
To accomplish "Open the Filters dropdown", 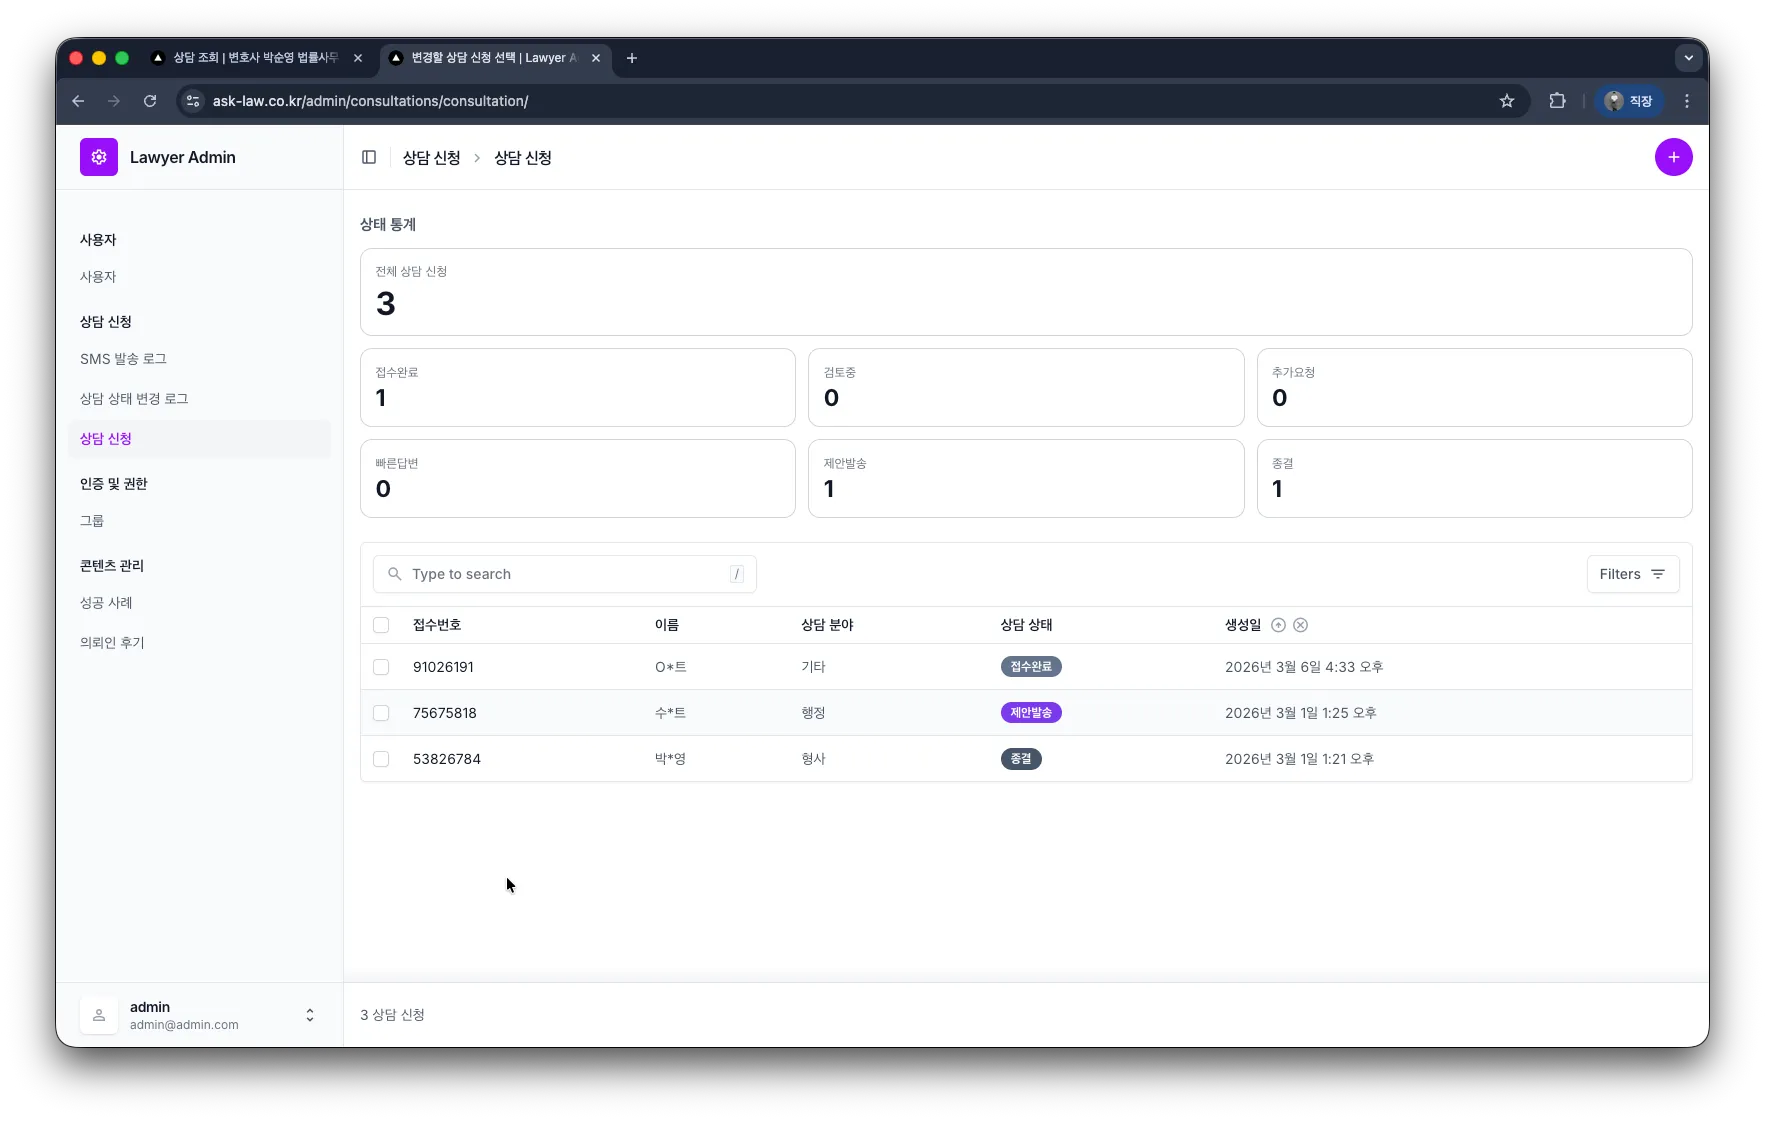I will (x=1632, y=574).
